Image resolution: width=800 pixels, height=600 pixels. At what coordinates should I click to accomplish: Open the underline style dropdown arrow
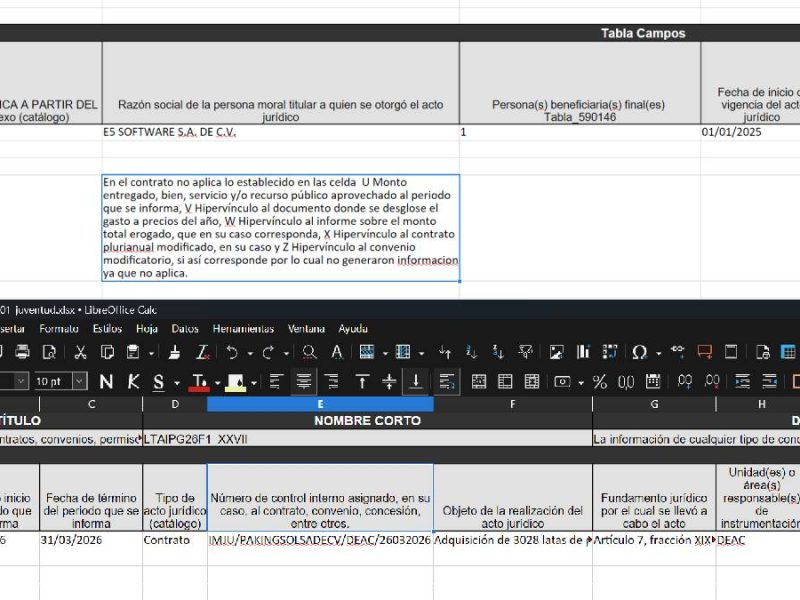point(177,383)
